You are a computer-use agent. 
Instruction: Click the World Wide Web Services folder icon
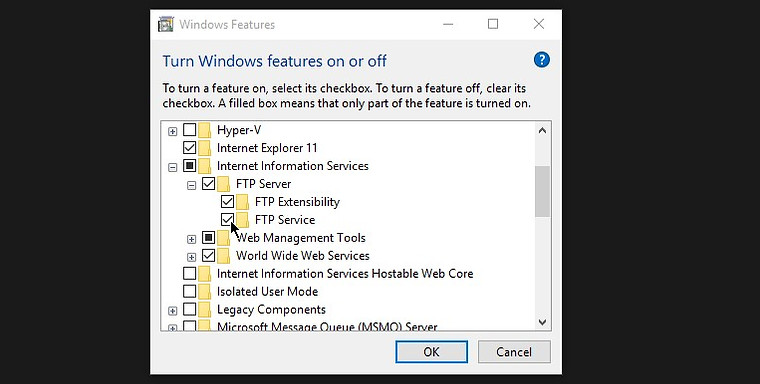point(223,256)
